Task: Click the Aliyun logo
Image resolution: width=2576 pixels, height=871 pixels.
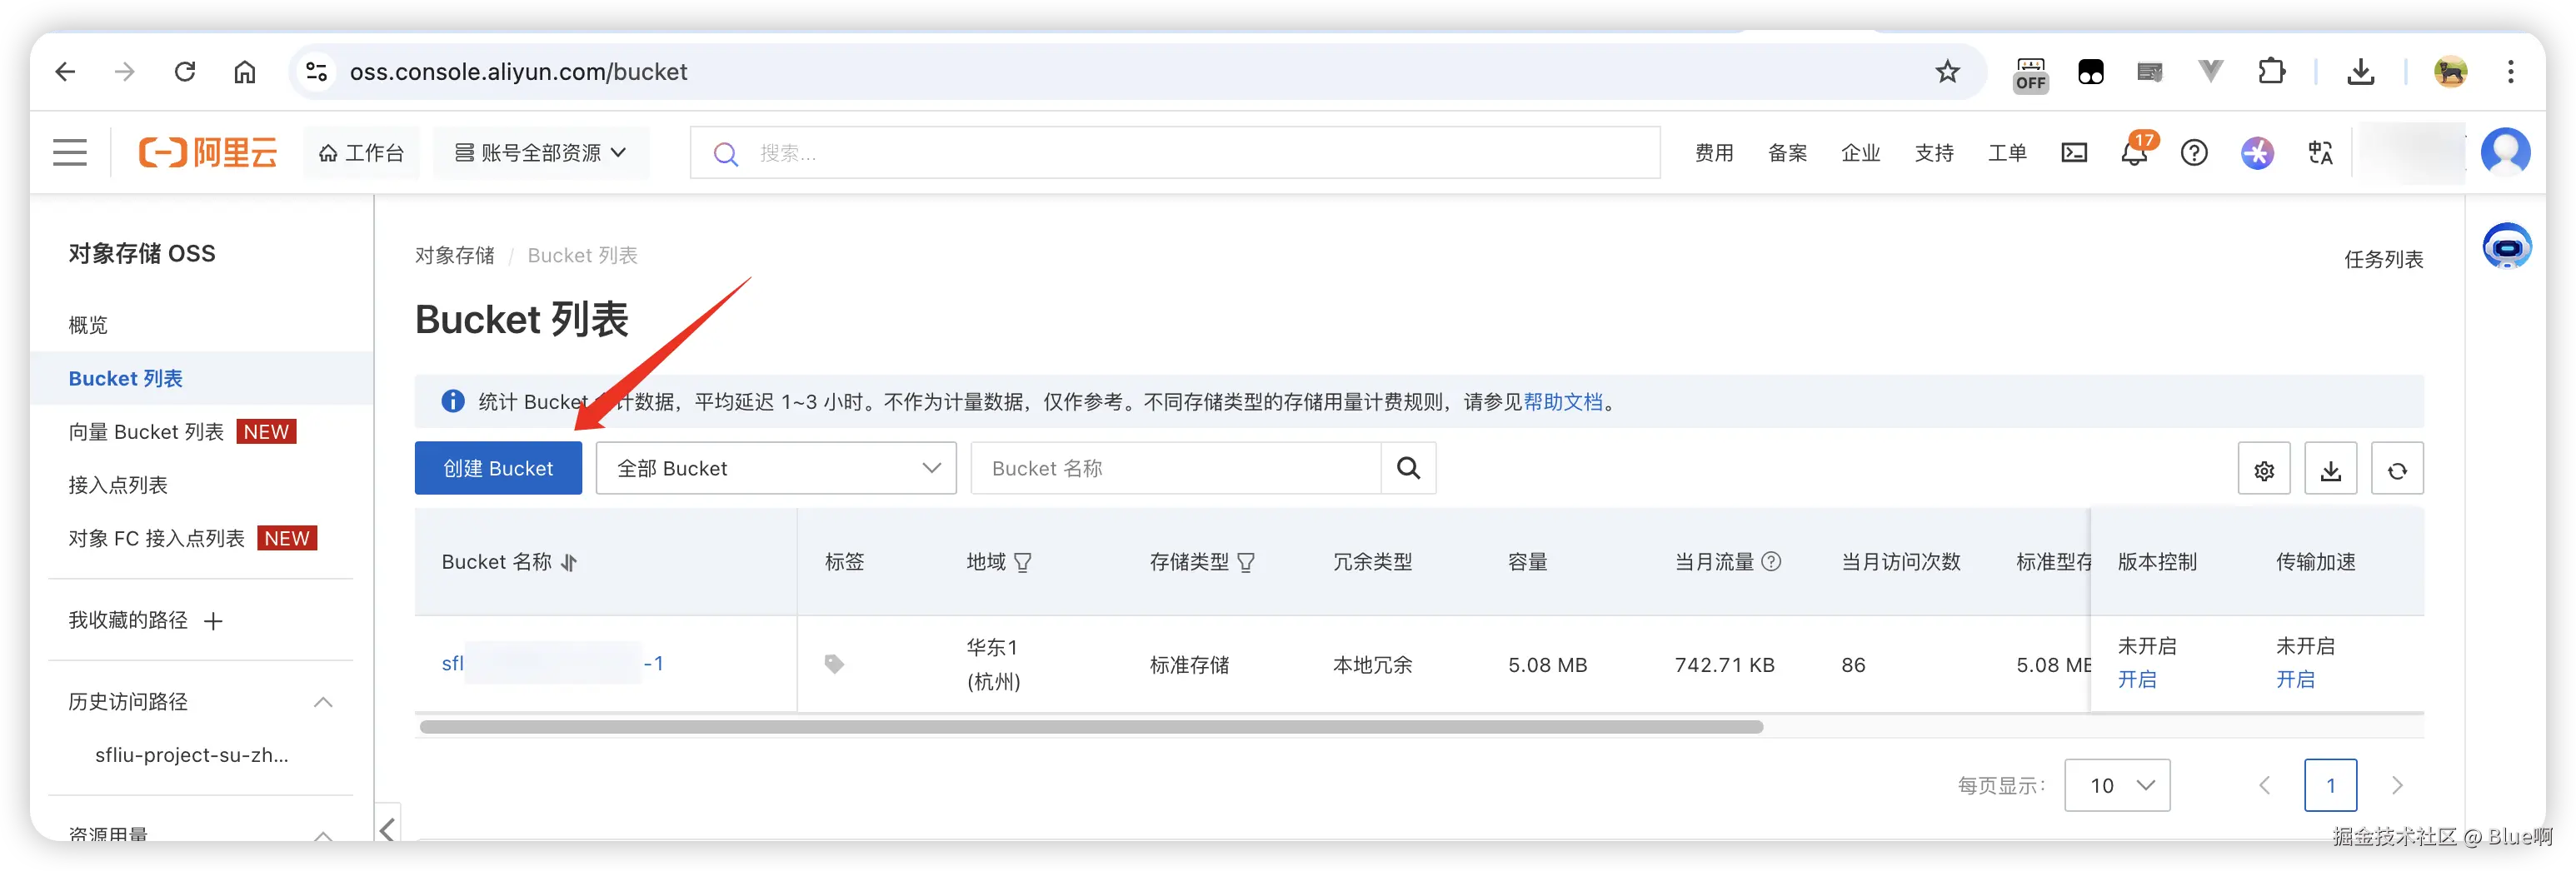Action: pos(207,153)
